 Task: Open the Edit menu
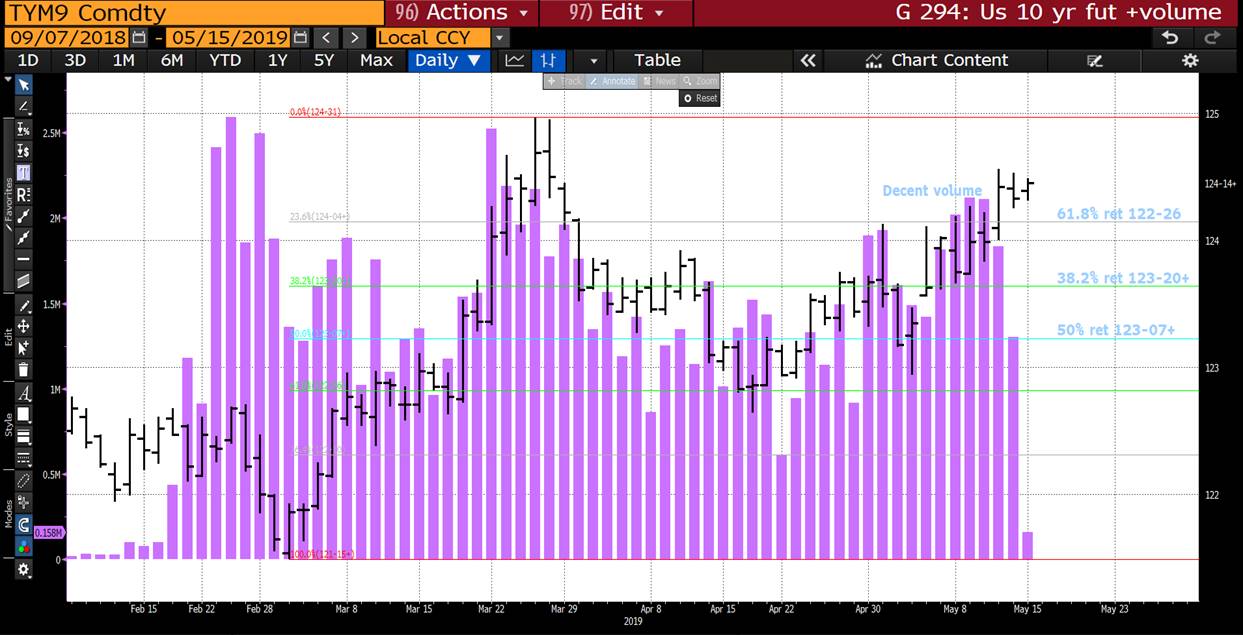tap(615, 12)
